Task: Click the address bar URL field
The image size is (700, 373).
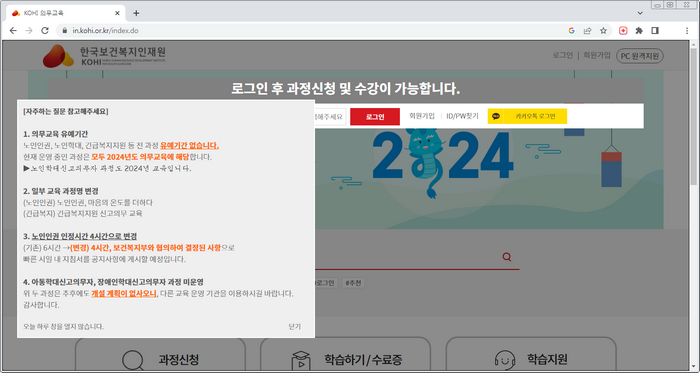Action: click(312, 31)
